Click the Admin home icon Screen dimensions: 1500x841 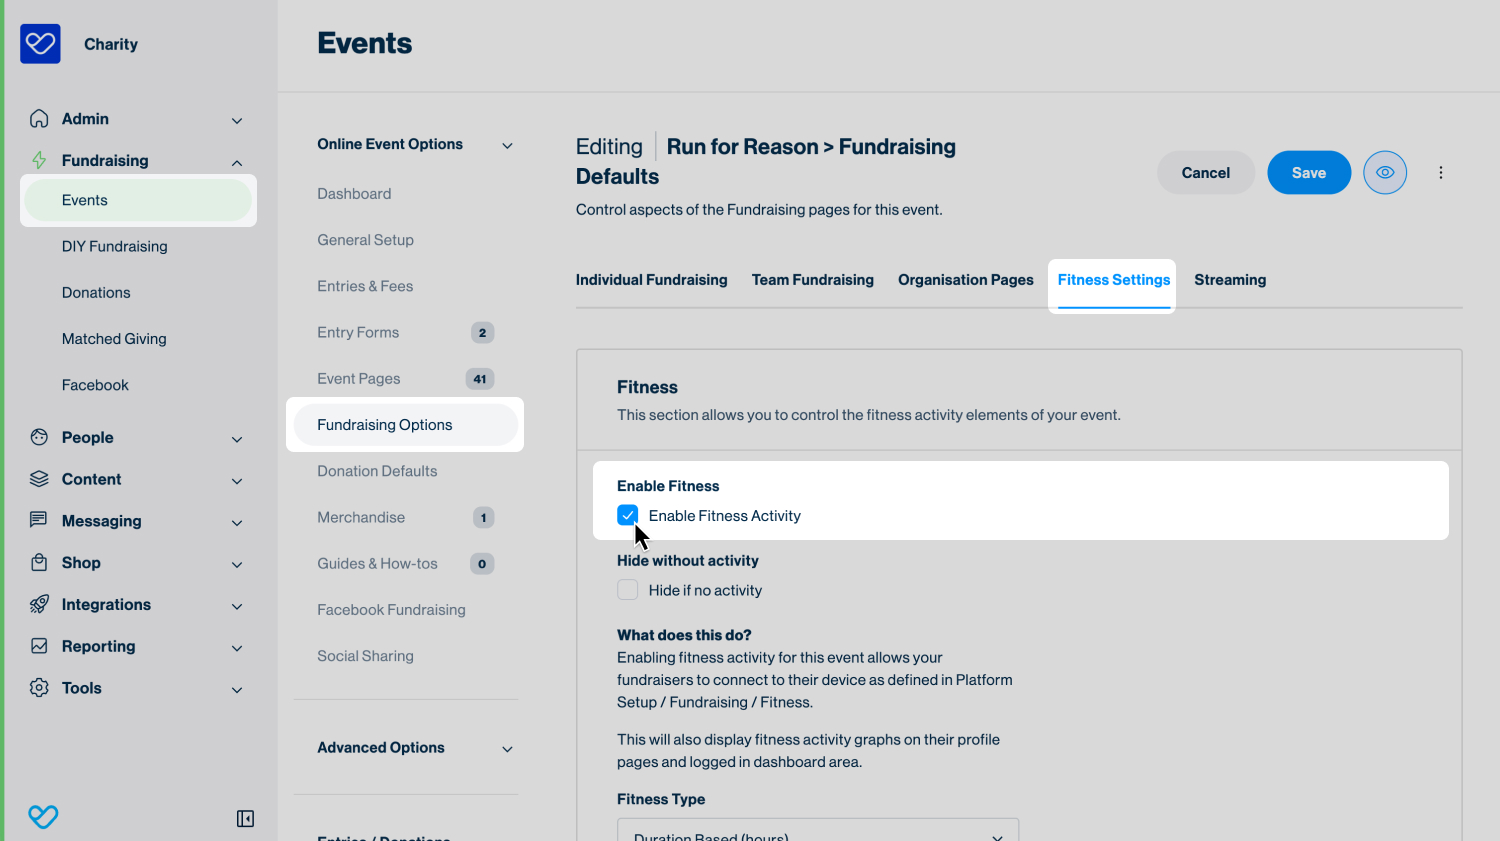click(39, 119)
